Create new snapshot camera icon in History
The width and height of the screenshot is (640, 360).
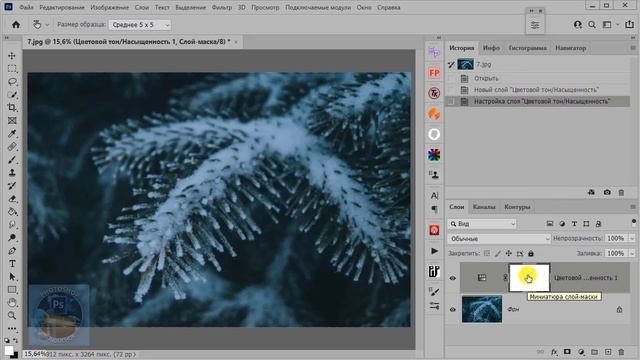click(607, 192)
